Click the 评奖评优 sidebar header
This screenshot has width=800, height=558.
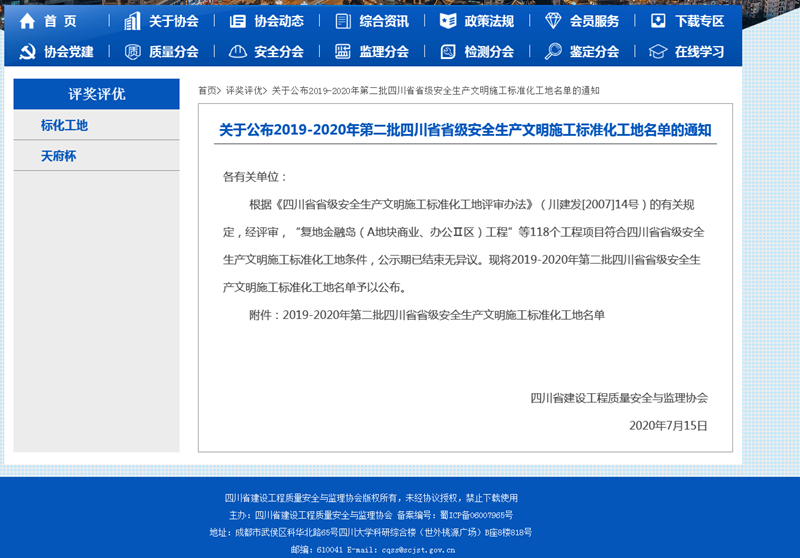click(x=96, y=94)
